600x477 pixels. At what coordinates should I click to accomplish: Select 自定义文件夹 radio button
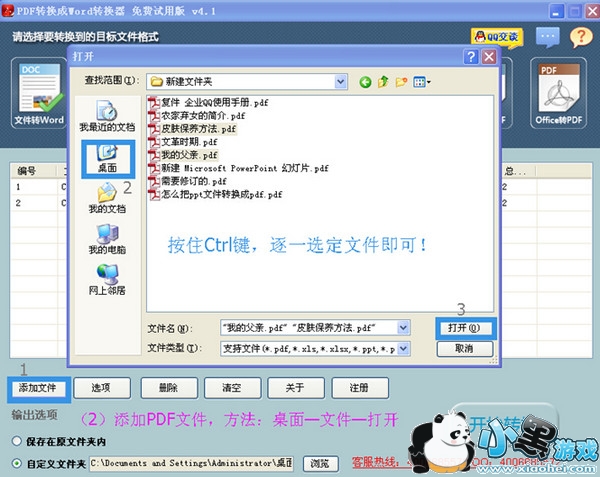[16, 464]
